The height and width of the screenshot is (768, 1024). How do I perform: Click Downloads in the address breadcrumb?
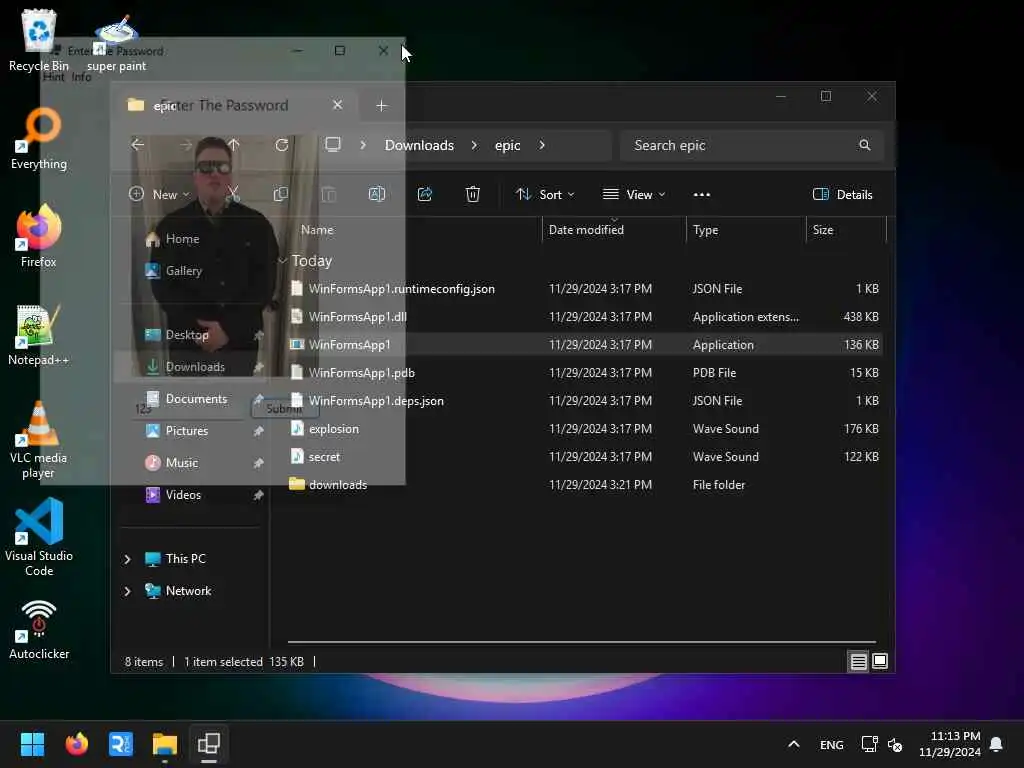(419, 145)
